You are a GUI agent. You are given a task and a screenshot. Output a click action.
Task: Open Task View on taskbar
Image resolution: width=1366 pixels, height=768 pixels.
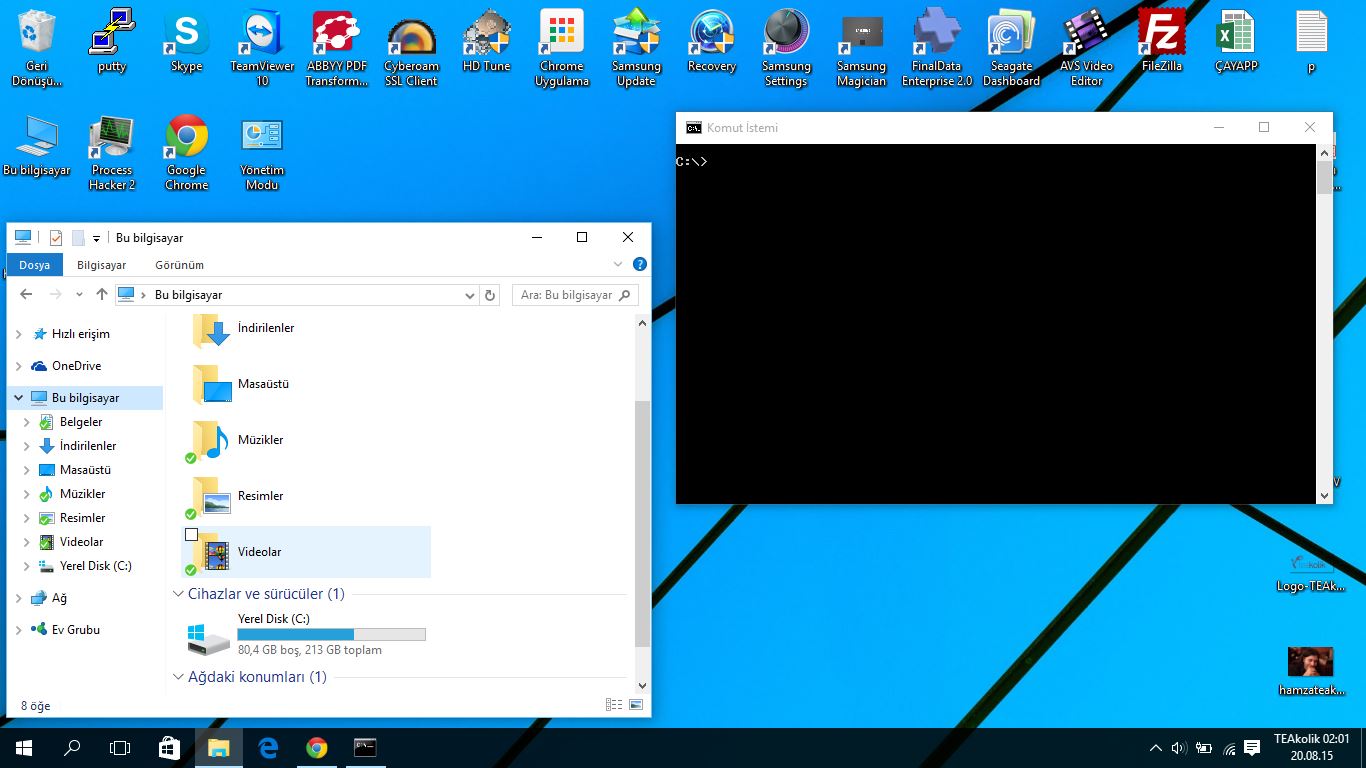click(120, 748)
